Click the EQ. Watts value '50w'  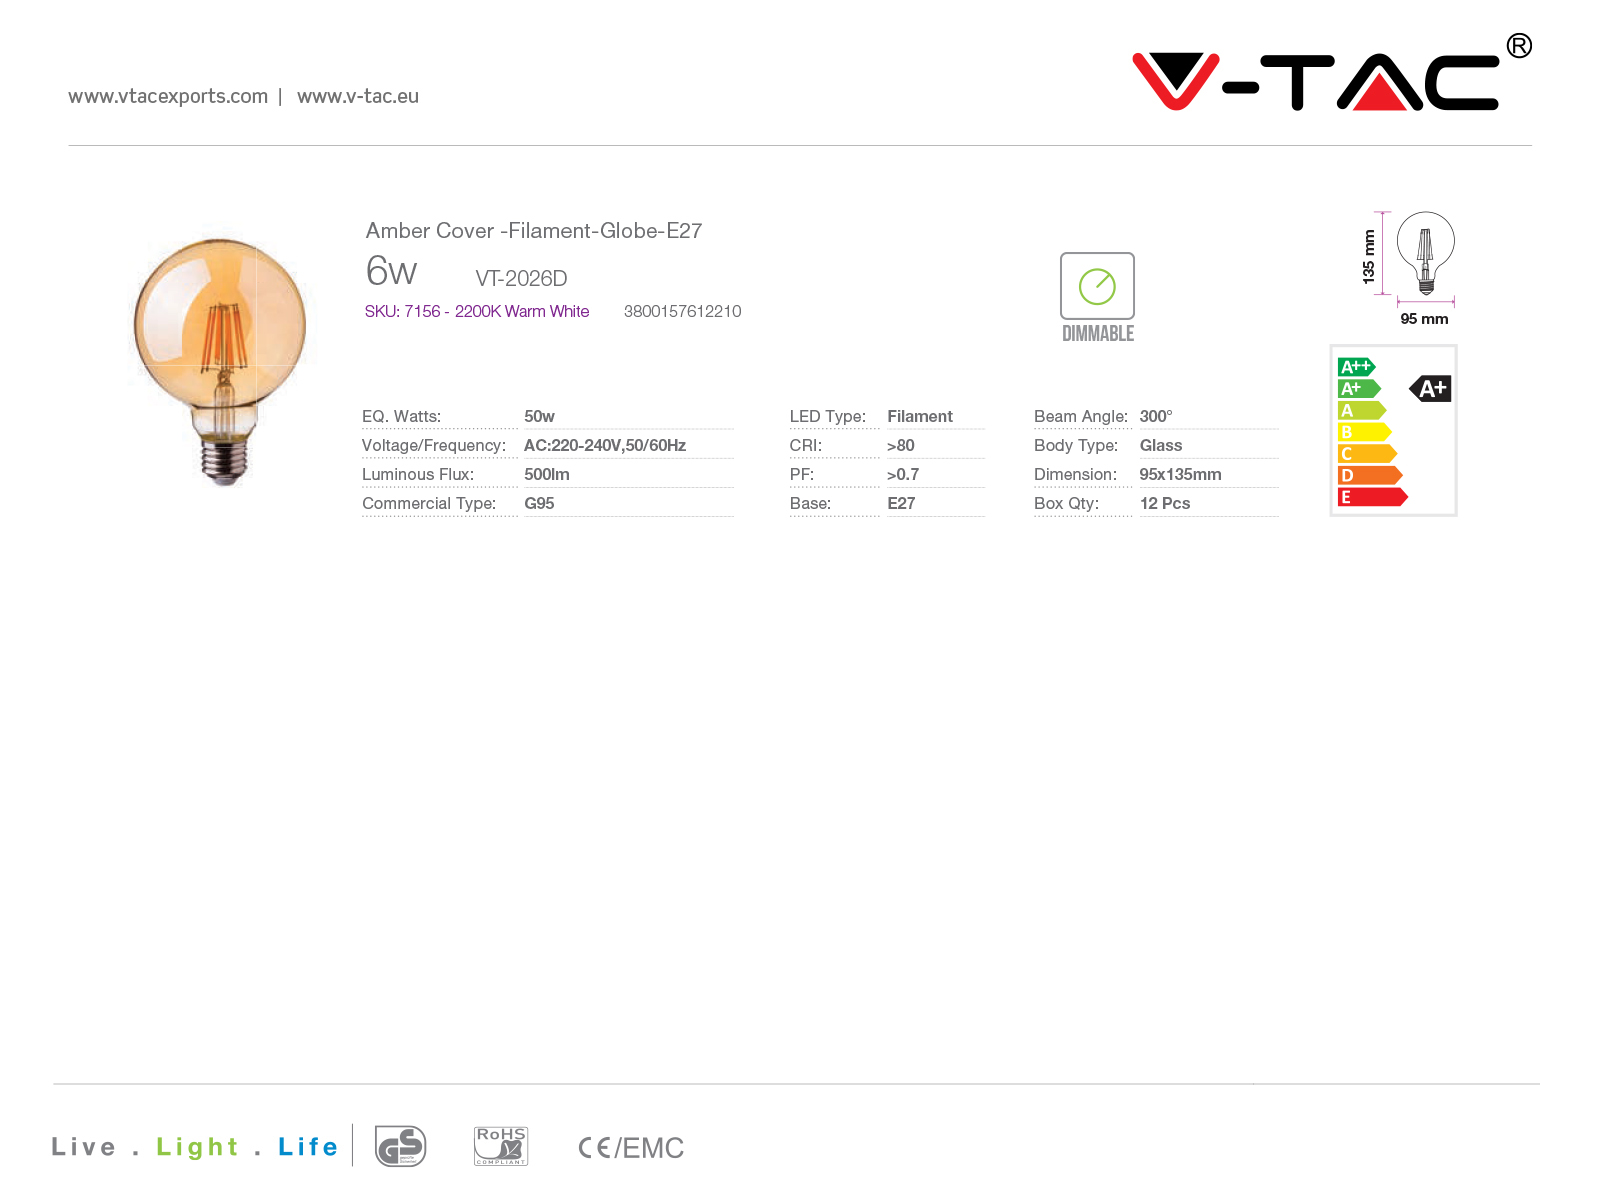pyautogui.click(x=540, y=416)
